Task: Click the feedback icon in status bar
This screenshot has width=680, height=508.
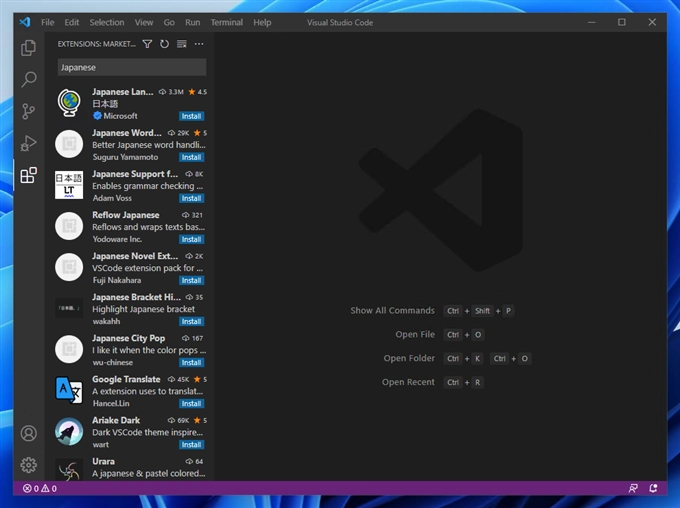Action: pos(633,488)
